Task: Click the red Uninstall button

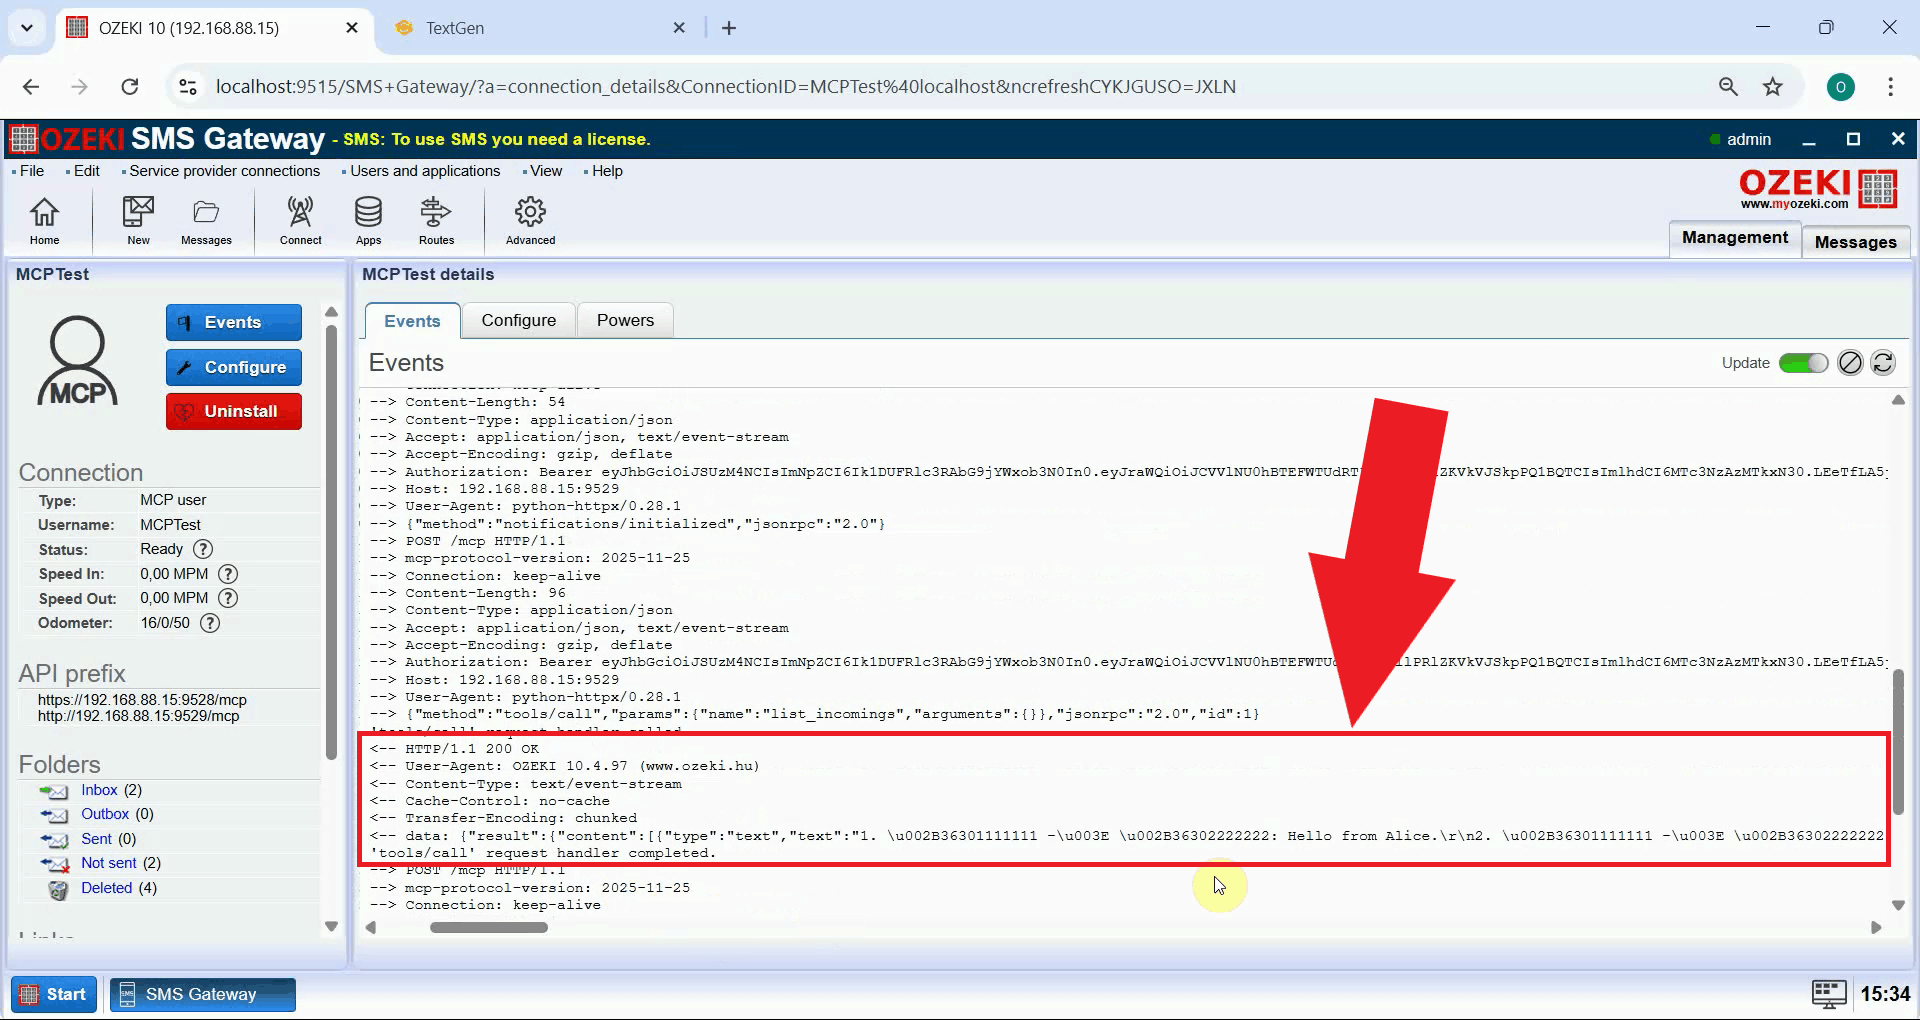Action: pyautogui.click(x=233, y=411)
